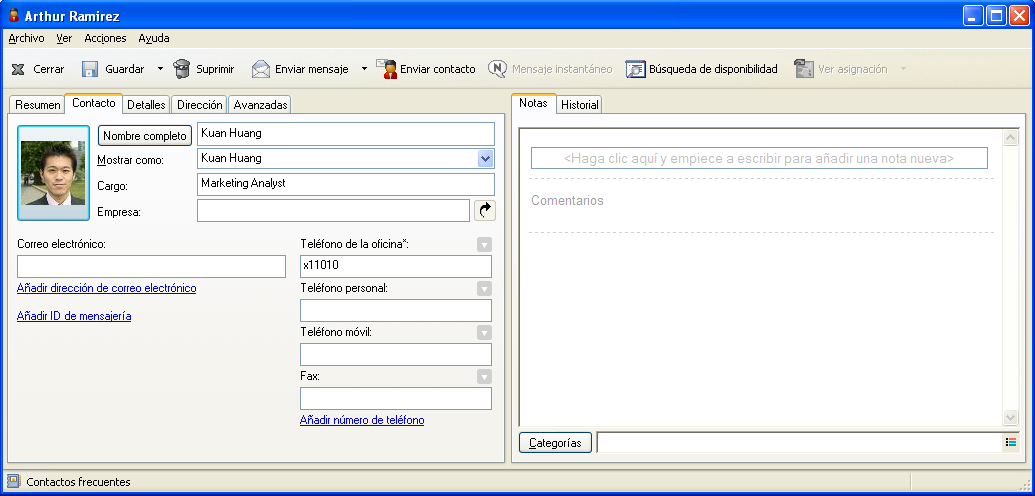Image resolution: width=1035 pixels, height=496 pixels.
Task: Expand the Ver asignación dropdown arrow
Action: point(904,69)
